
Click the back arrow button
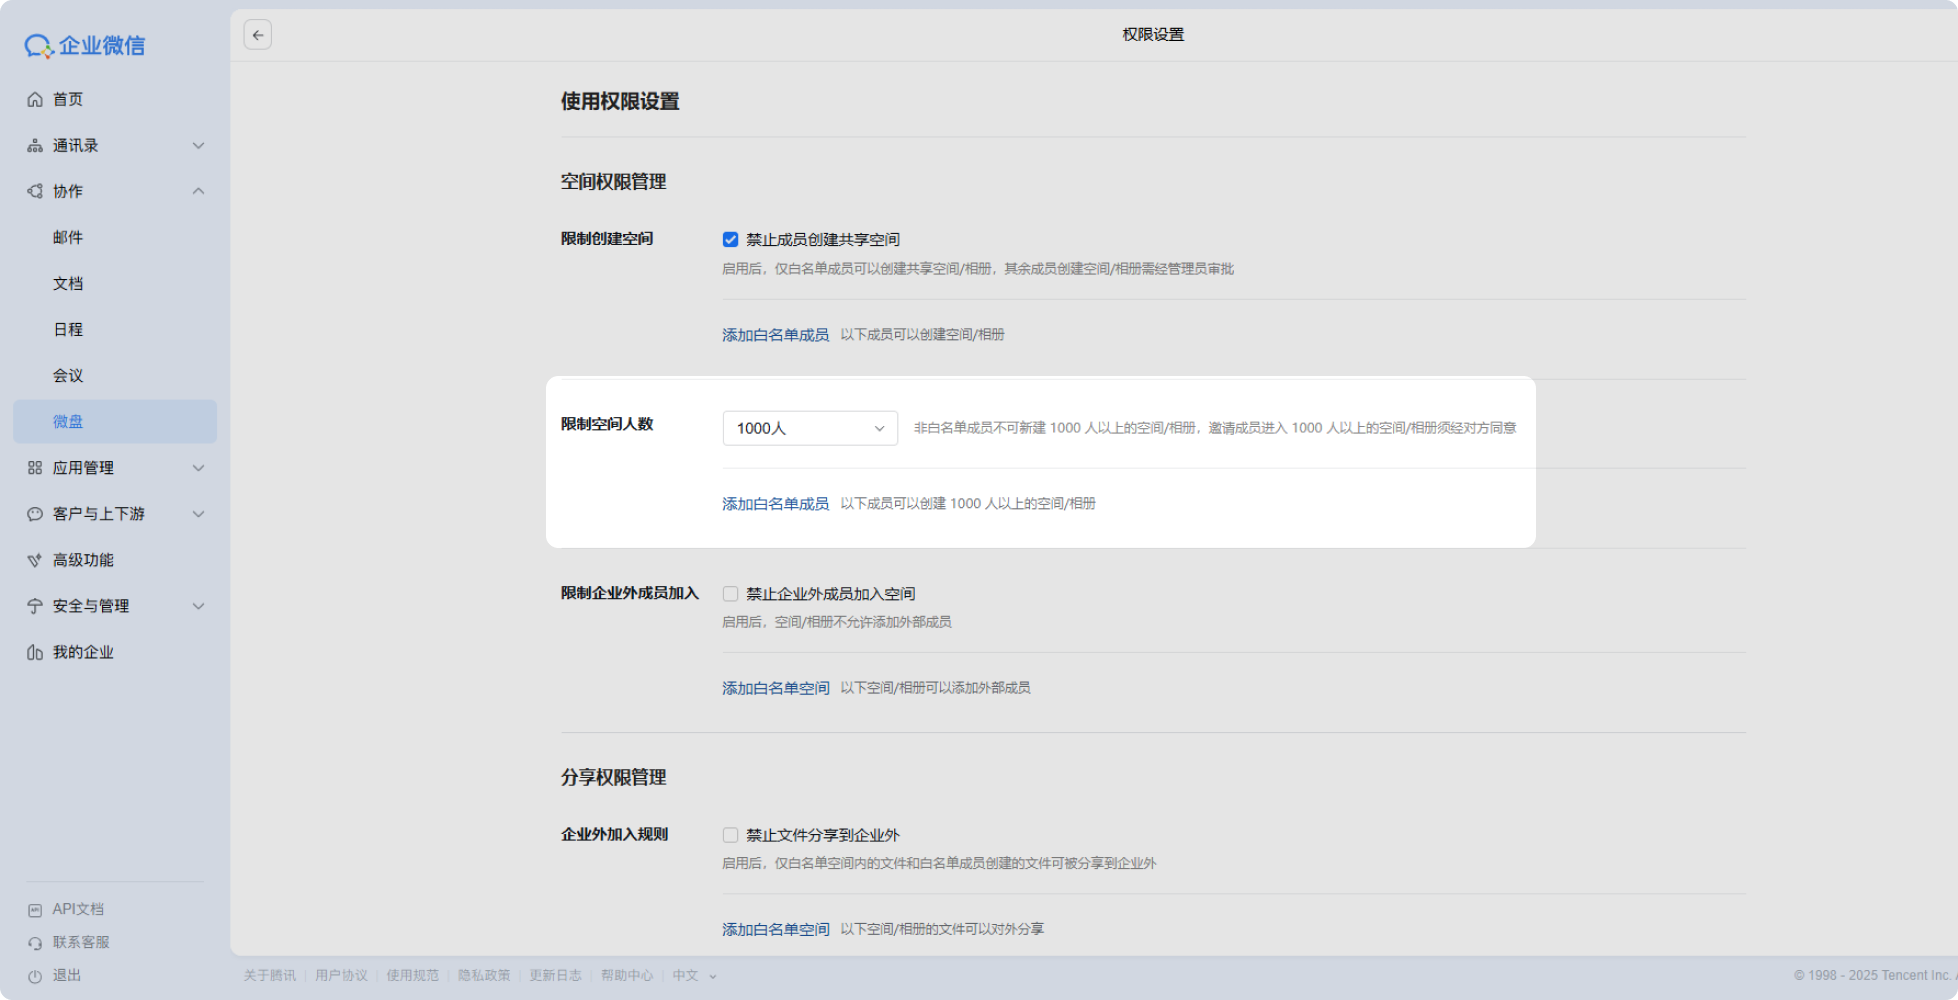point(258,35)
